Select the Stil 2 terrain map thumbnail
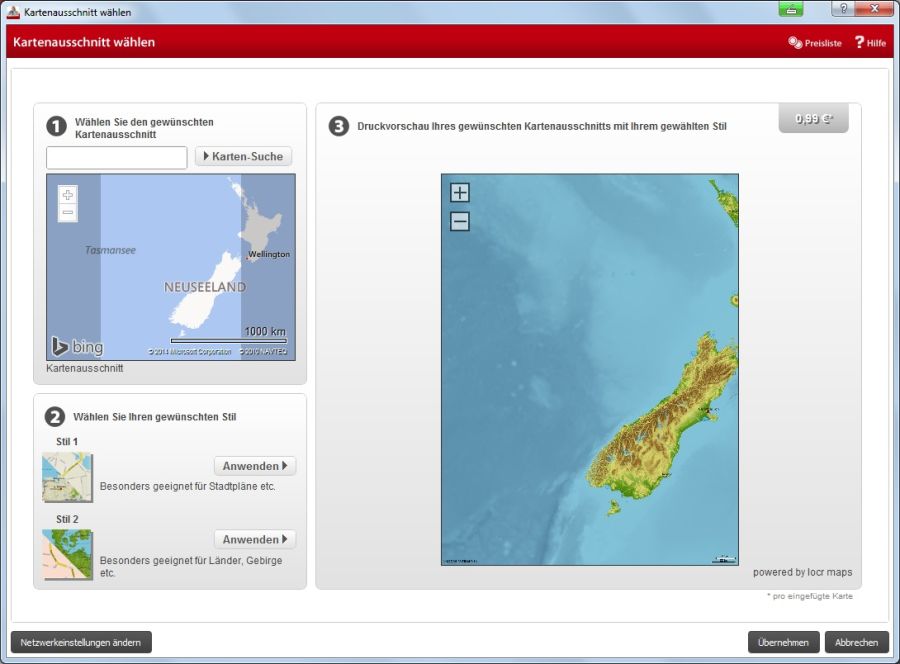 tap(67, 554)
